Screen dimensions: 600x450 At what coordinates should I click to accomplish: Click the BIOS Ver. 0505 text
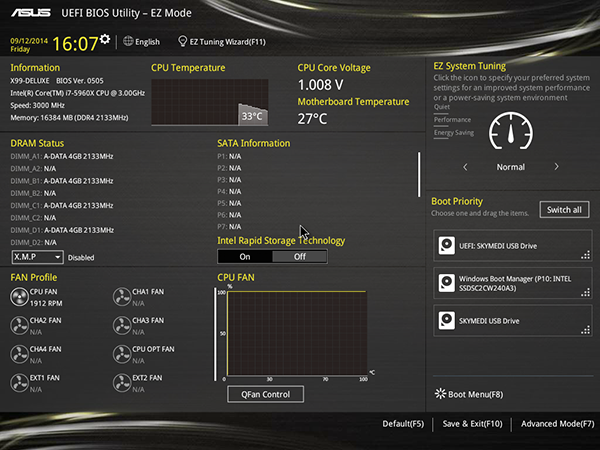[80, 81]
